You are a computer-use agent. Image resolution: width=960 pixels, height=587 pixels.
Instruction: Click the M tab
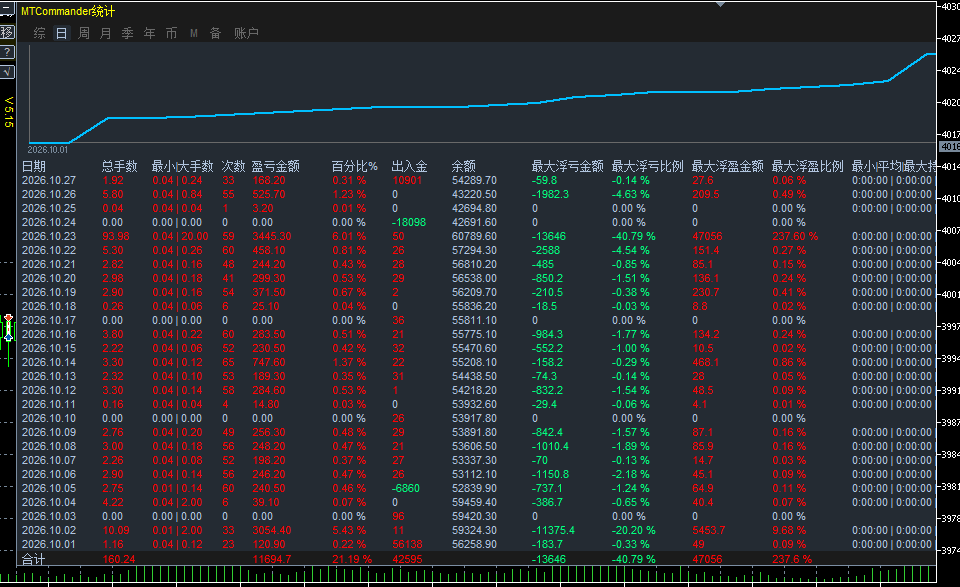coord(193,33)
